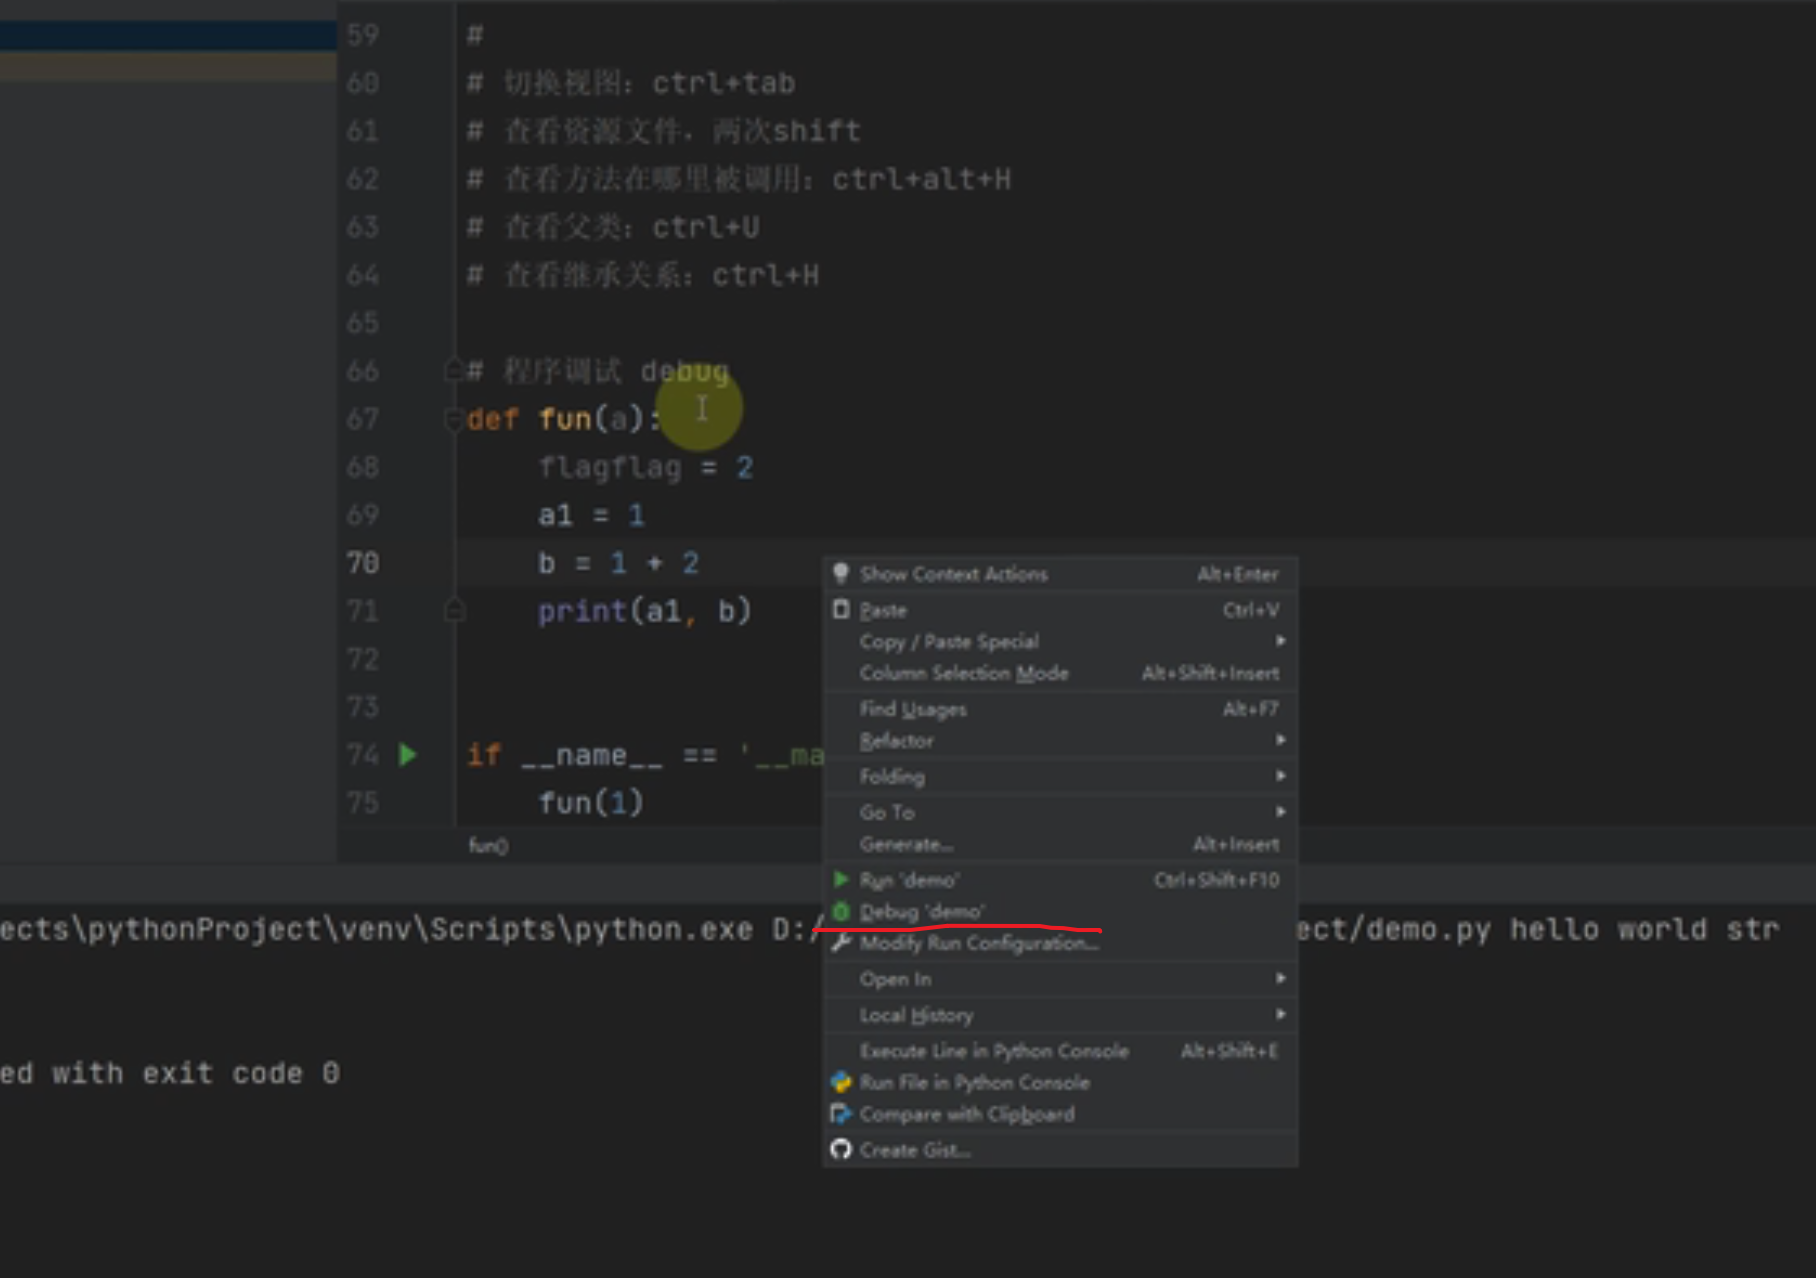This screenshot has height=1278, width=1816.
Task: Click the wrench icon beside Modify Run Configuration
Action: [x=841, y=943]
